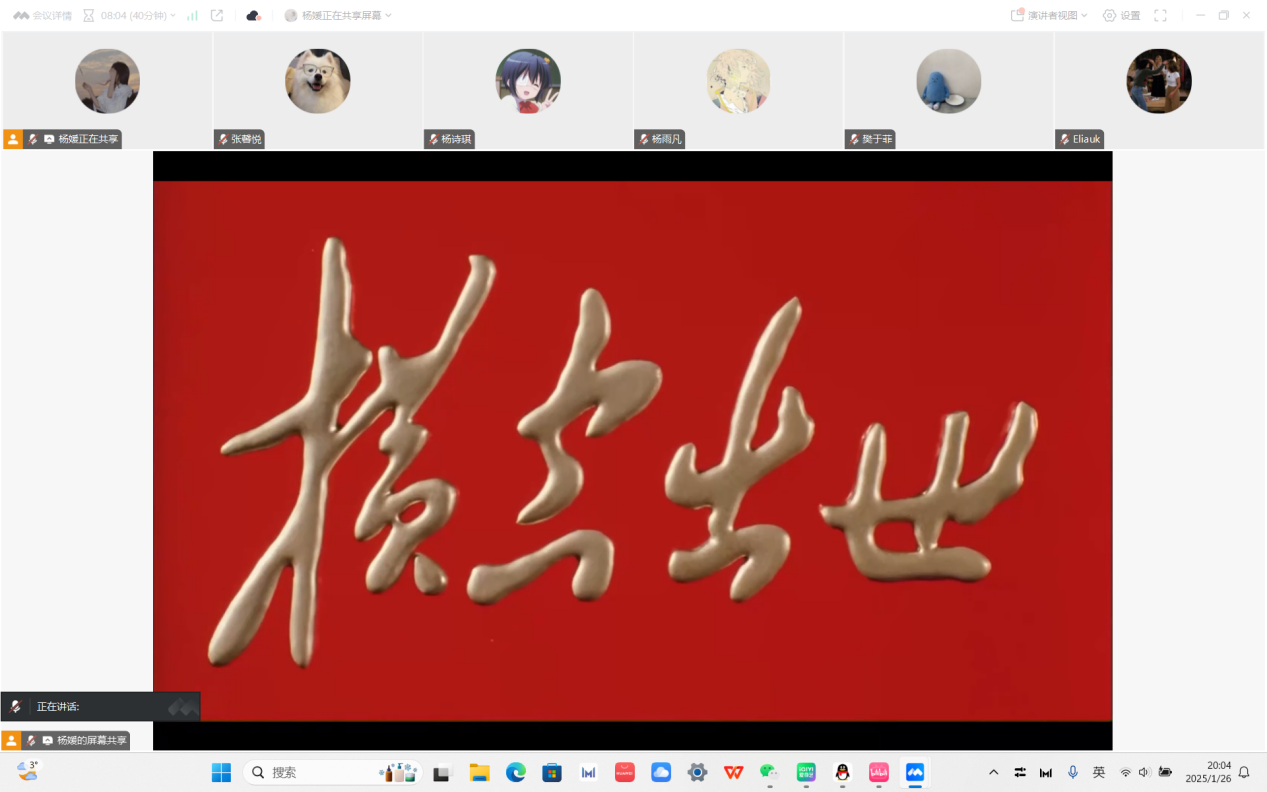Click the cloud recording icon
Screen dimensions: 1267x792
(x=253, y=16)
